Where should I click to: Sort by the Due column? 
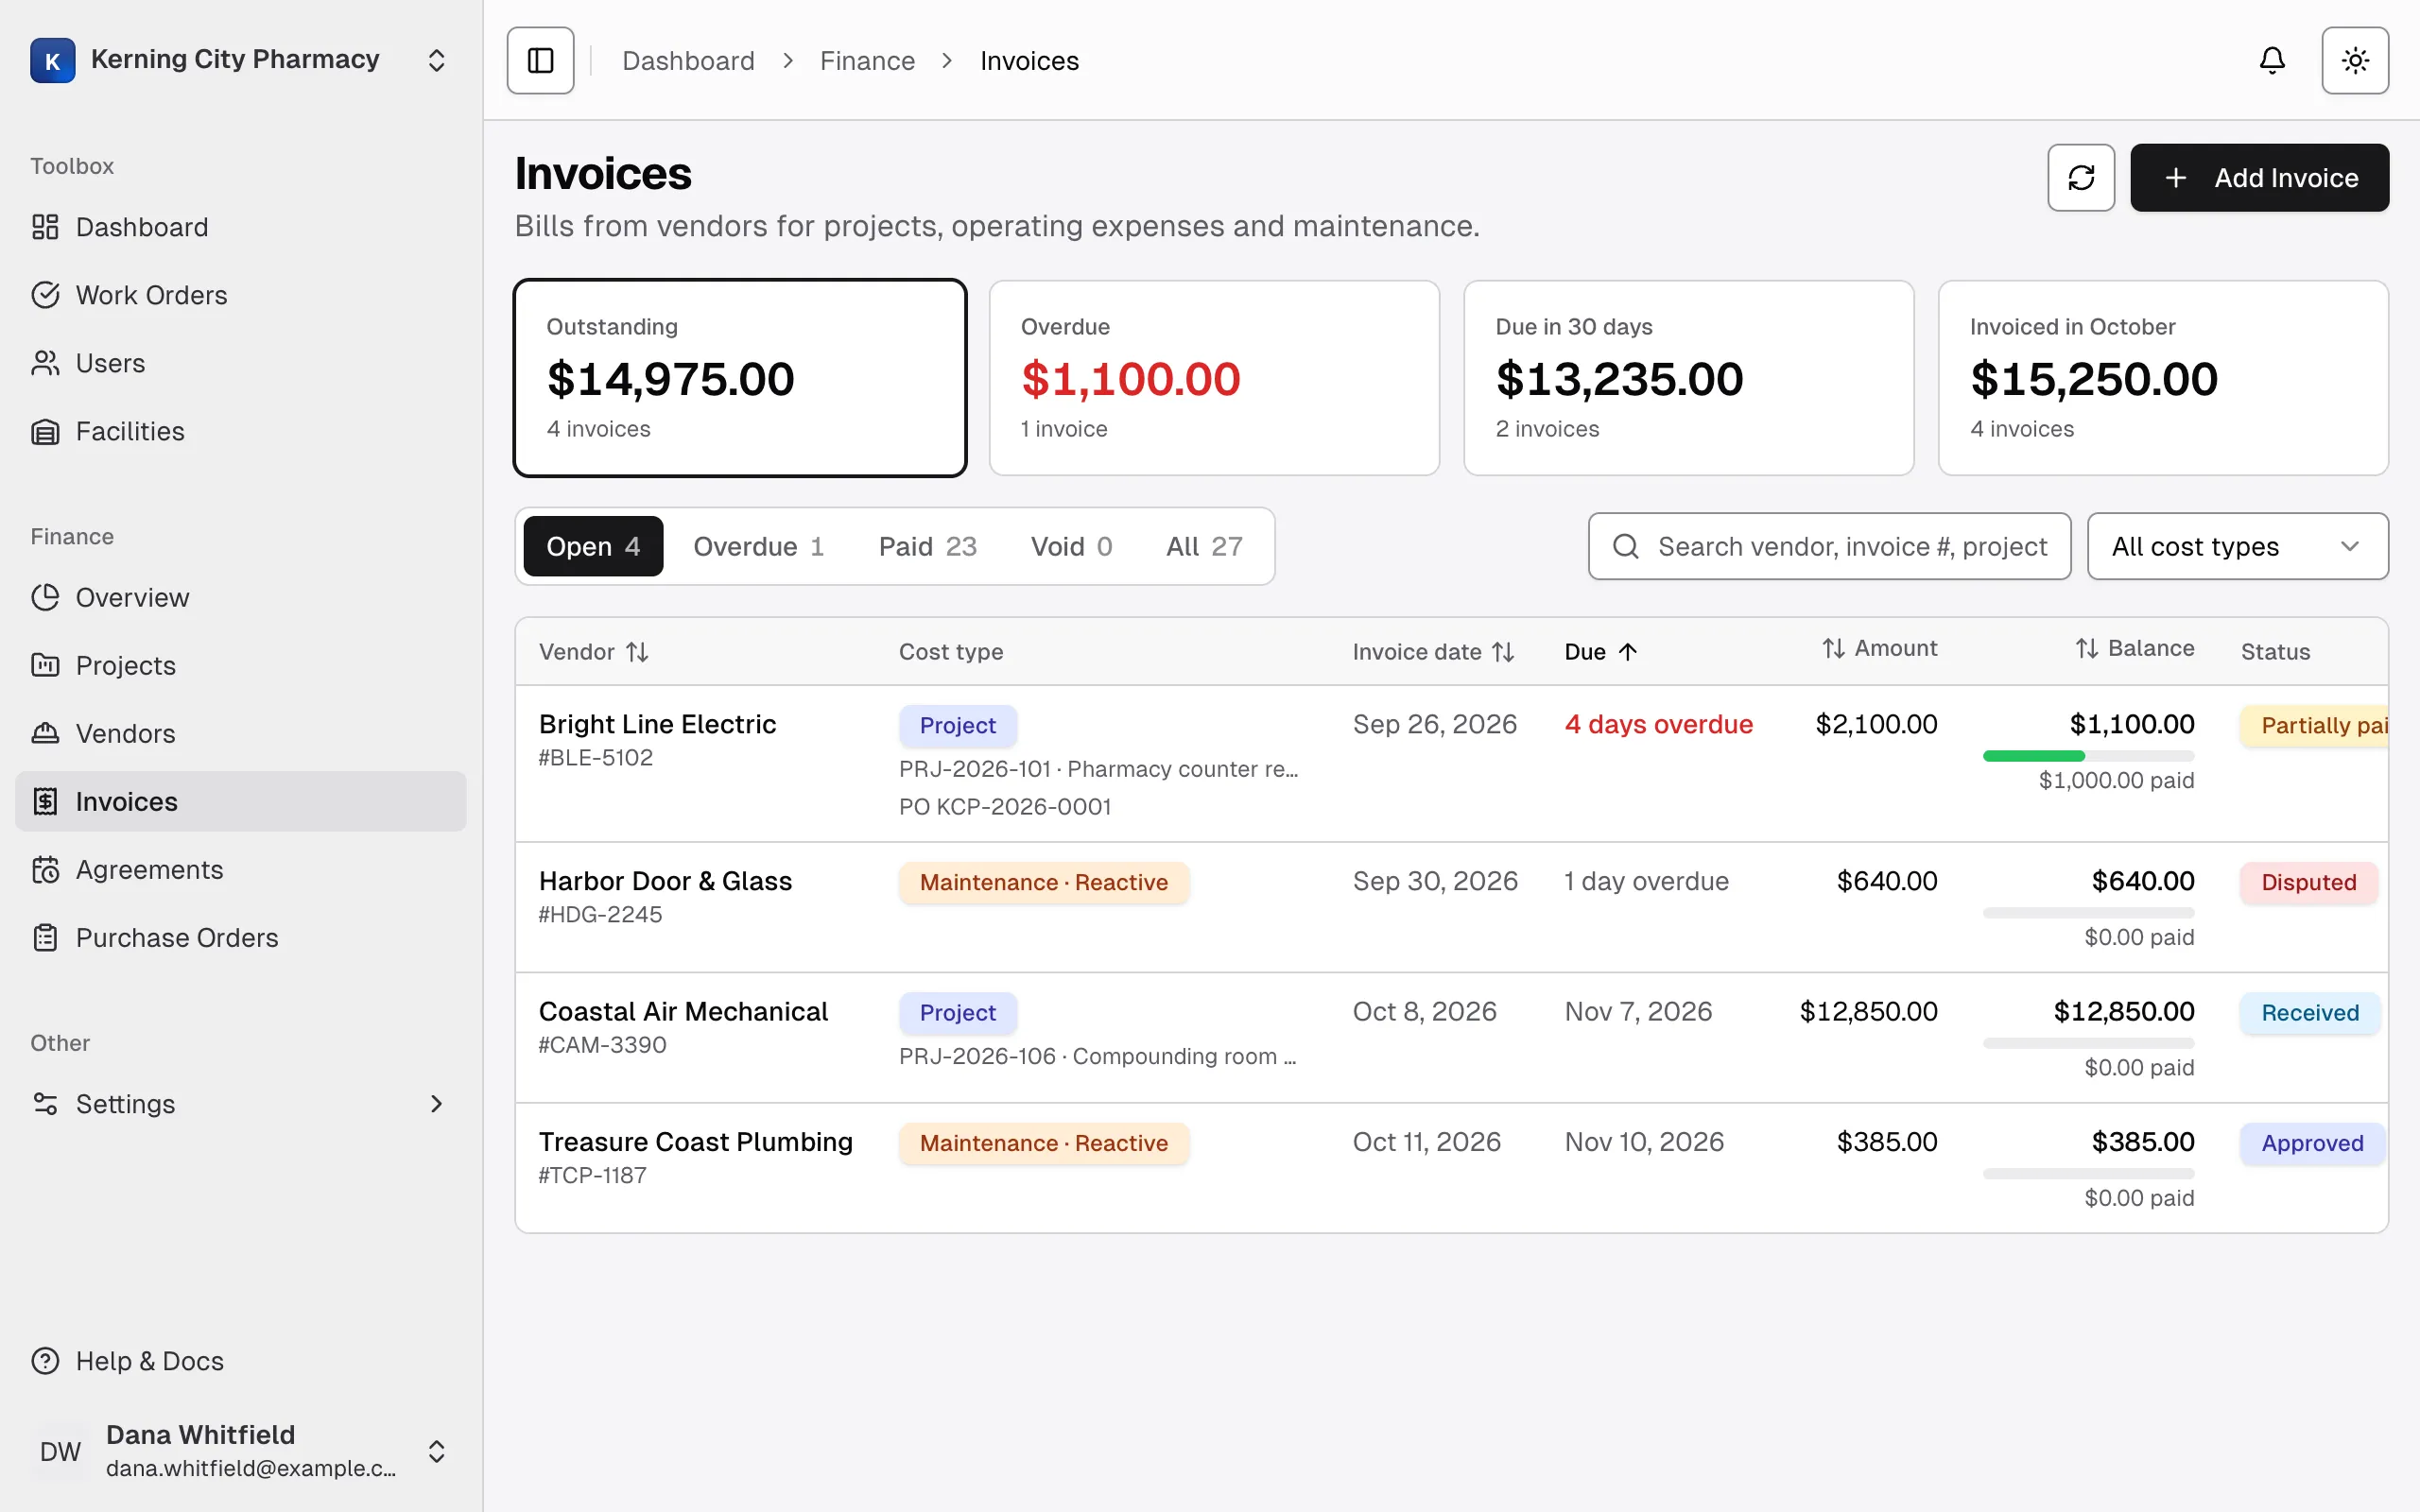[1601, 652]
